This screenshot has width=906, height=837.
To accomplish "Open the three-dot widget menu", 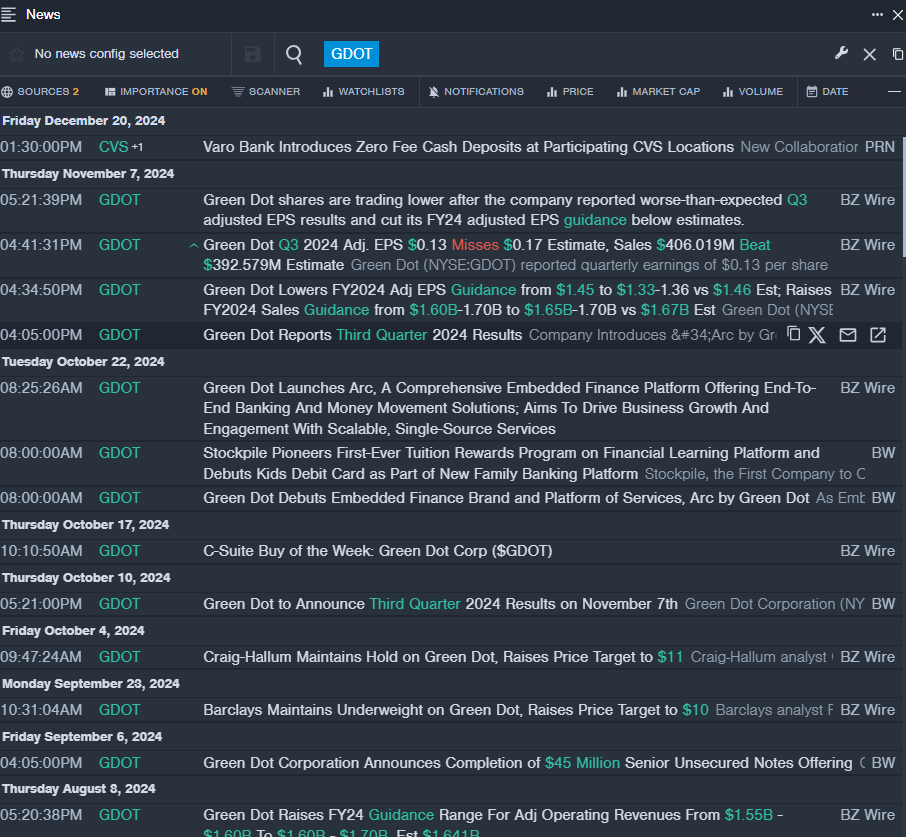I will [877, 14].
